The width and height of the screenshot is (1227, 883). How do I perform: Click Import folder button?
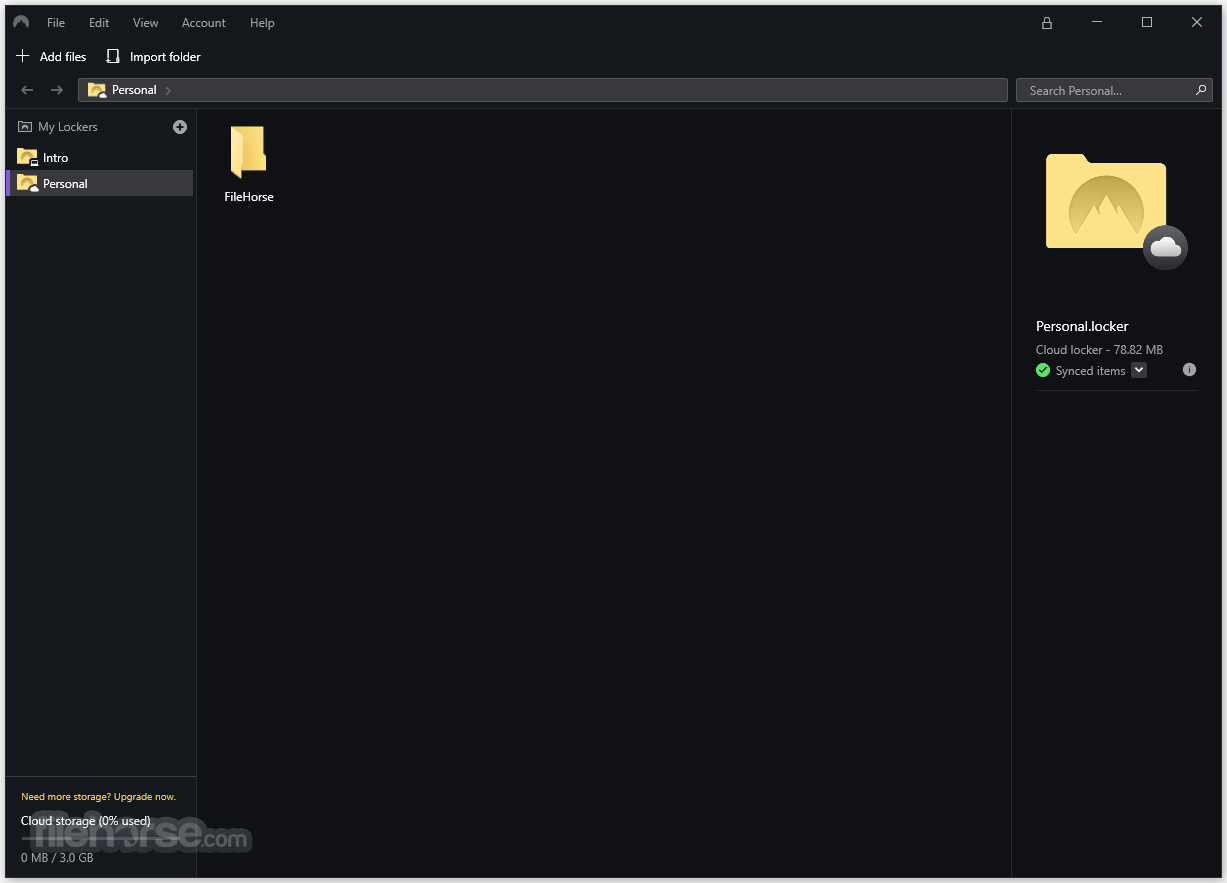tap(154, 57)
